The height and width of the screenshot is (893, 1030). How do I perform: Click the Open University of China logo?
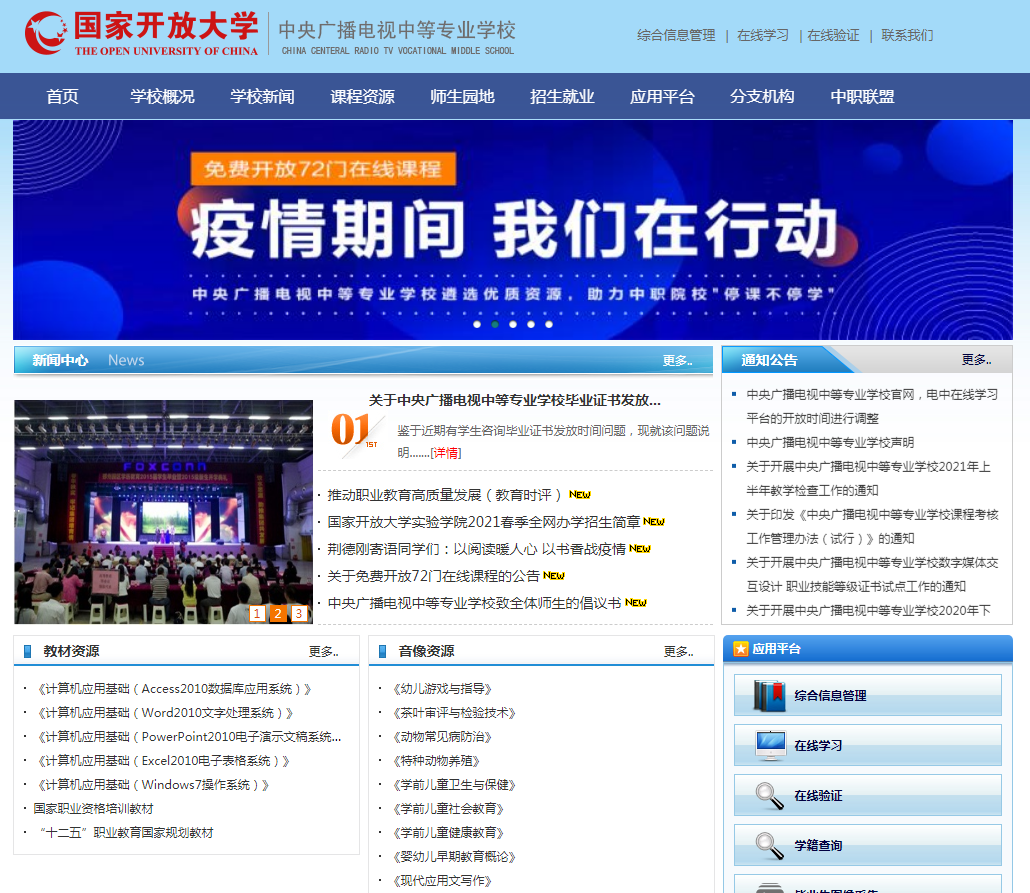[x=142, y=33]
